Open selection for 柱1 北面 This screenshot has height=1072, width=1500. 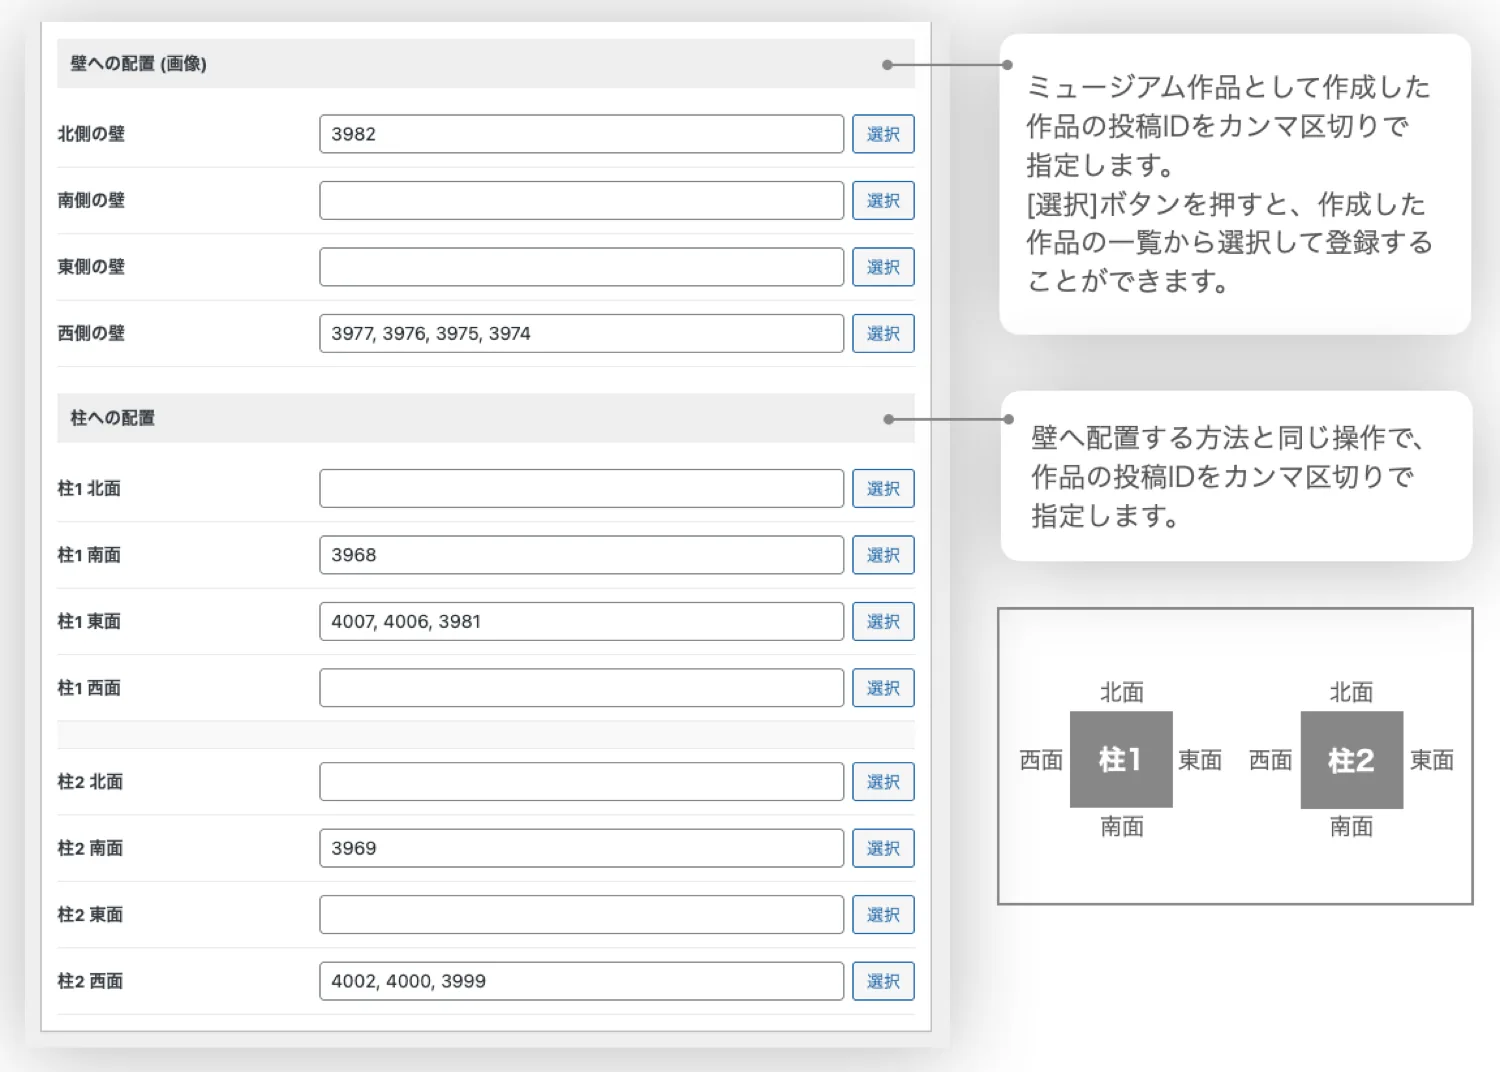pos(882,489)
